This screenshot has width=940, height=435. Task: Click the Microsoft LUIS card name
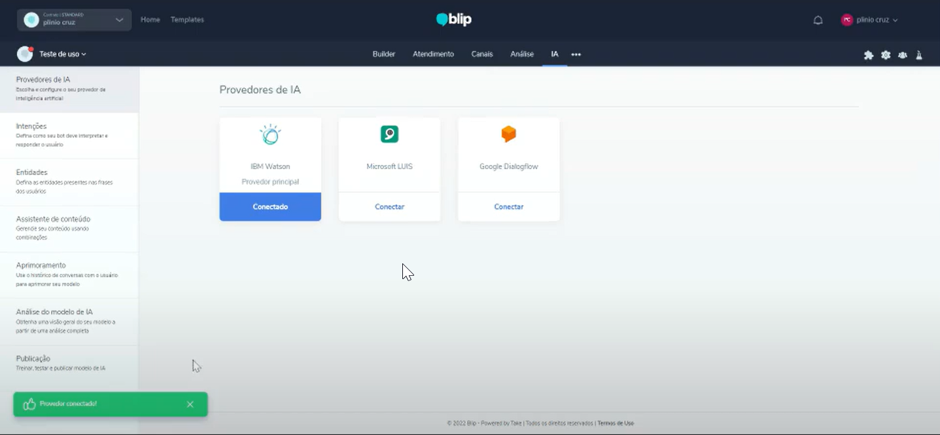click(x=390, y=167)
